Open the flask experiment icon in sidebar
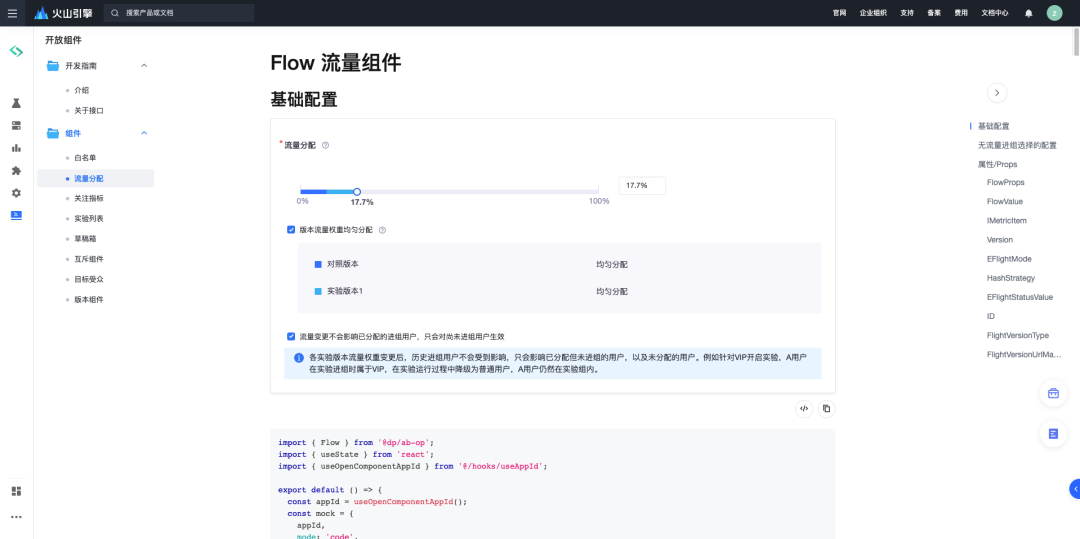 16,103
